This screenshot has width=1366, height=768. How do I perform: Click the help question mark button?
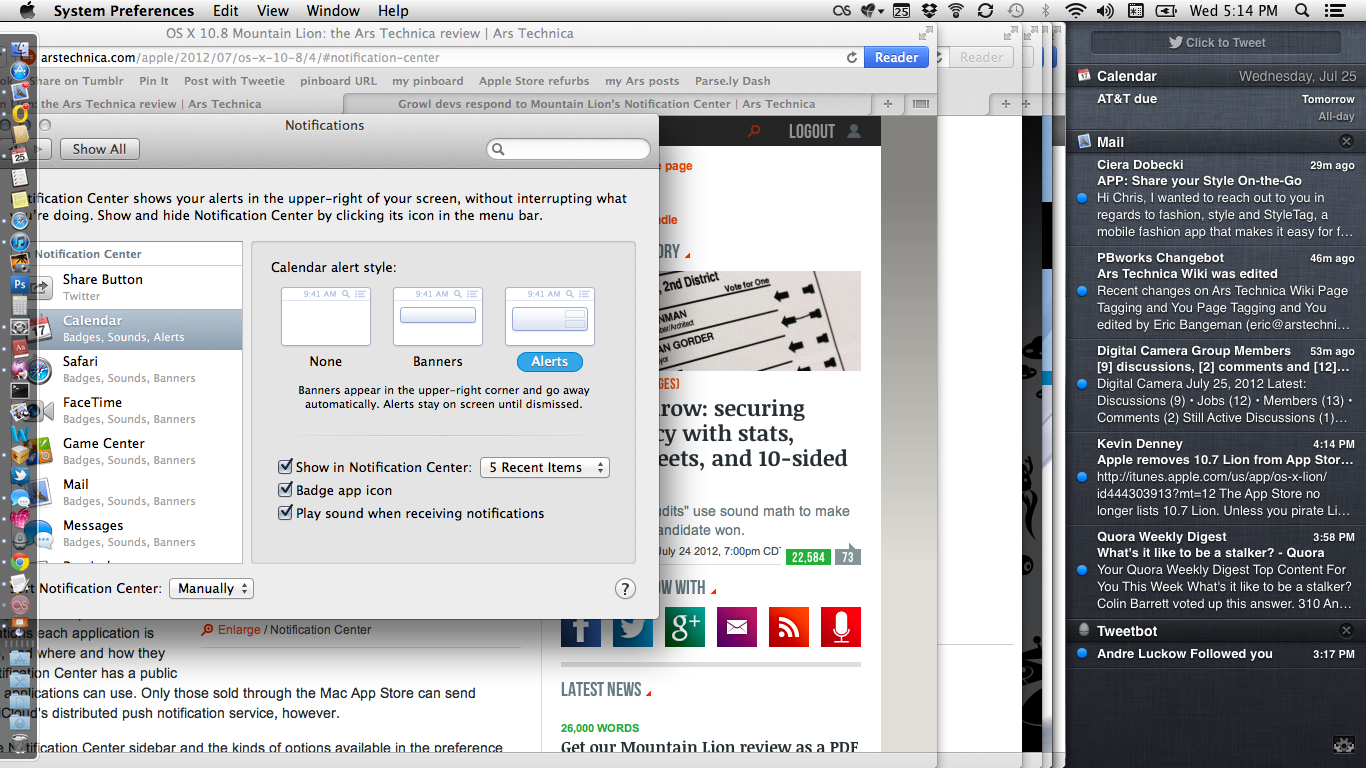coord(625,588)
